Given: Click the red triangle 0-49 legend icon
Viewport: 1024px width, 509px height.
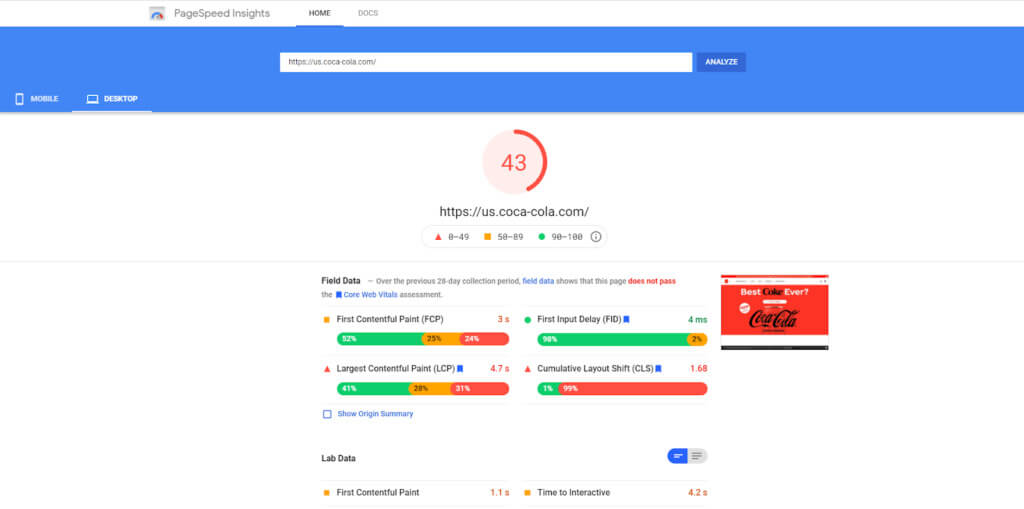Looking at the screenshot, I should [438, 237].
